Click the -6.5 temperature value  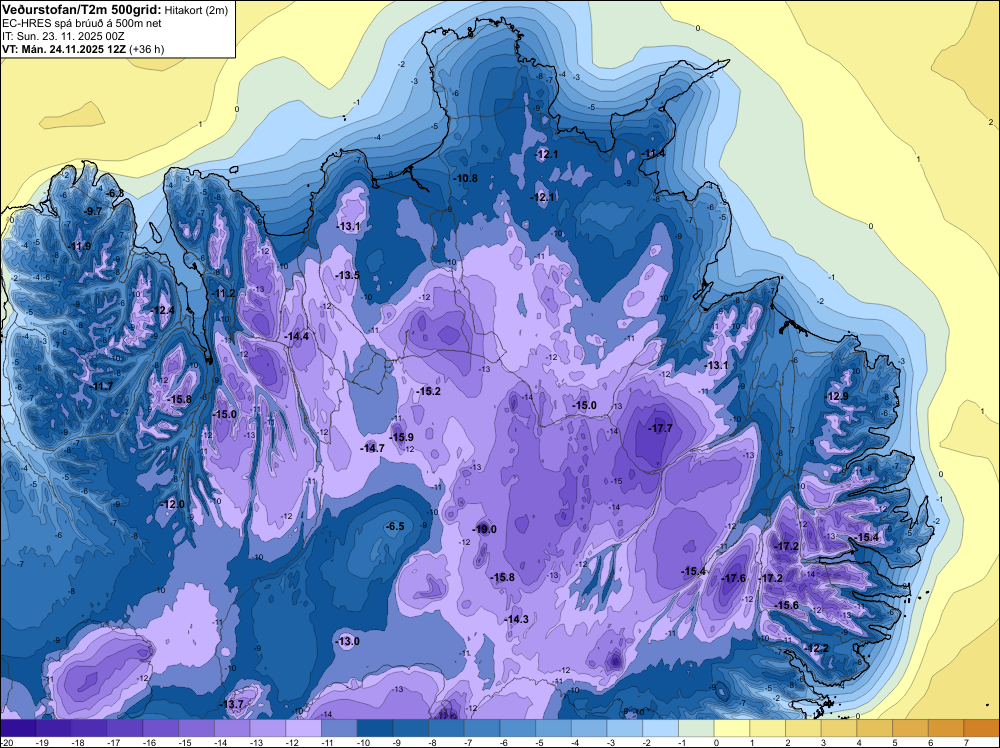pos(395,526)
